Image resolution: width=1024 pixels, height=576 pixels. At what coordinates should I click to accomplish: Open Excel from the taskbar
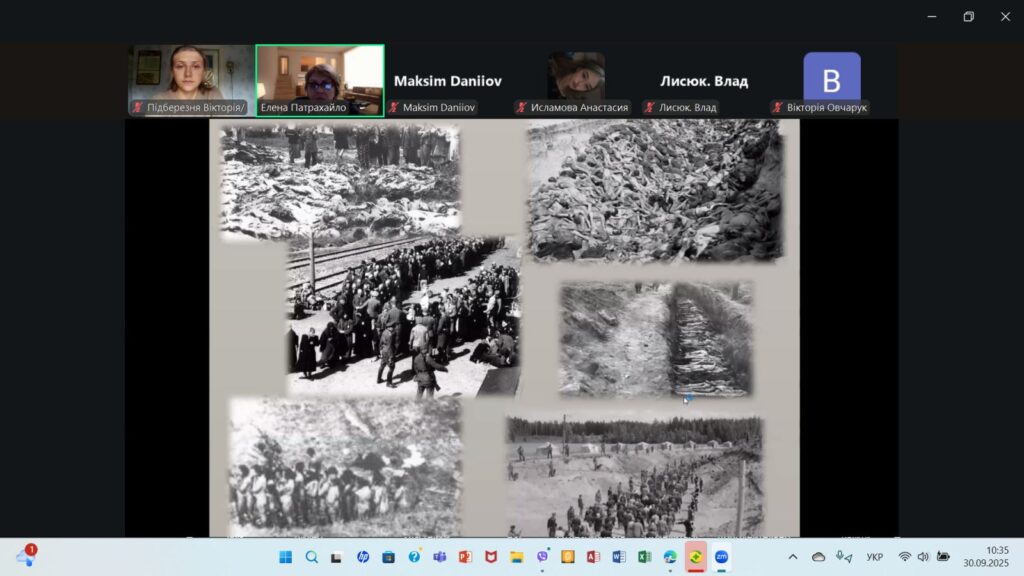click(644, 557)
